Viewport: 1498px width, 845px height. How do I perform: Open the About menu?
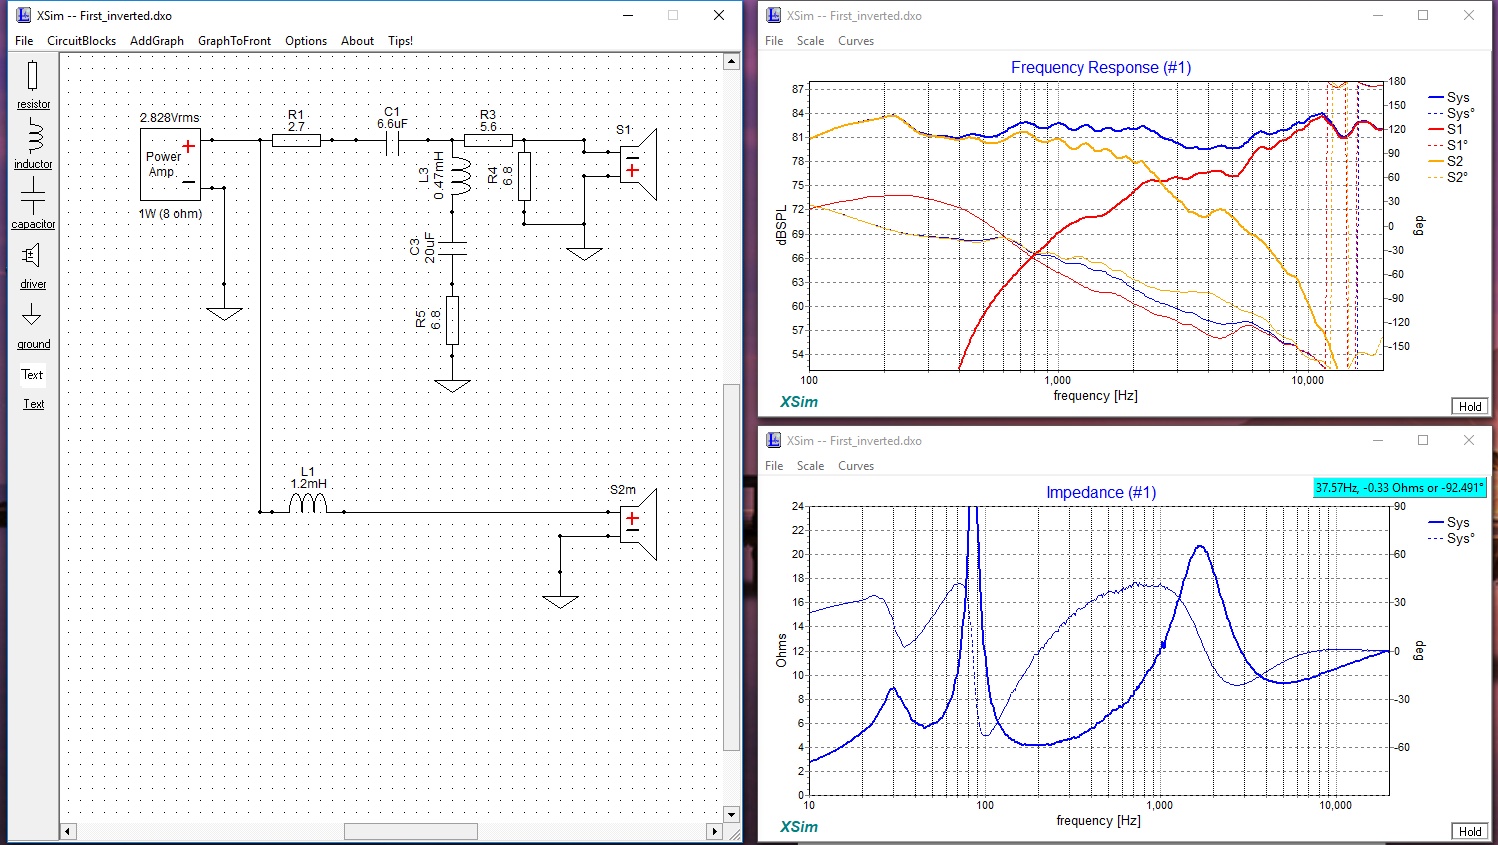coord(357,41)
